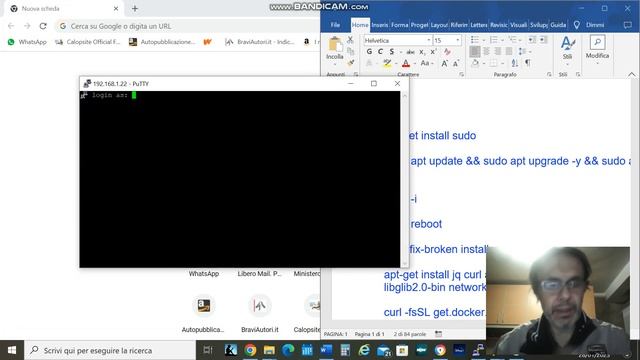Open the Kindle app on the taskbar
640x360 pixels.
tap(231, 350)
